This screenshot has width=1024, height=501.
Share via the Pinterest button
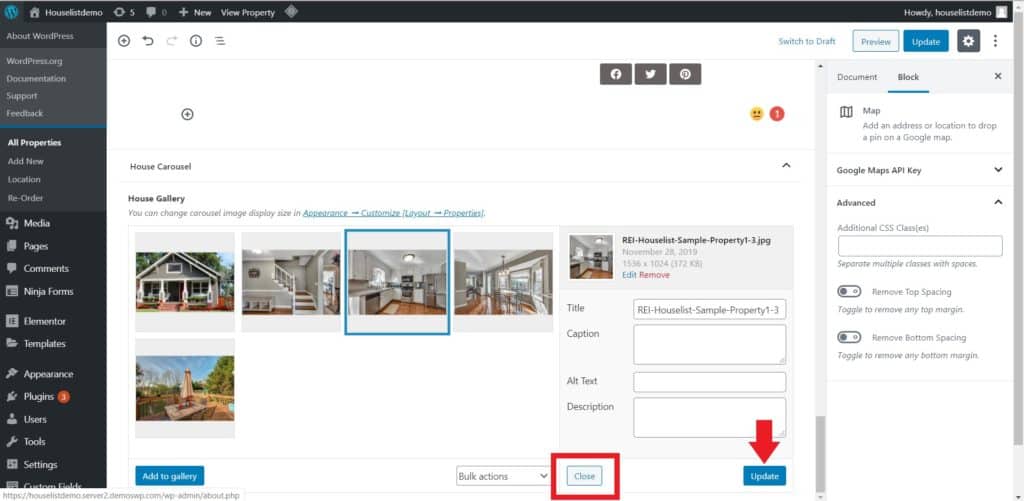[x=685, y=74]
